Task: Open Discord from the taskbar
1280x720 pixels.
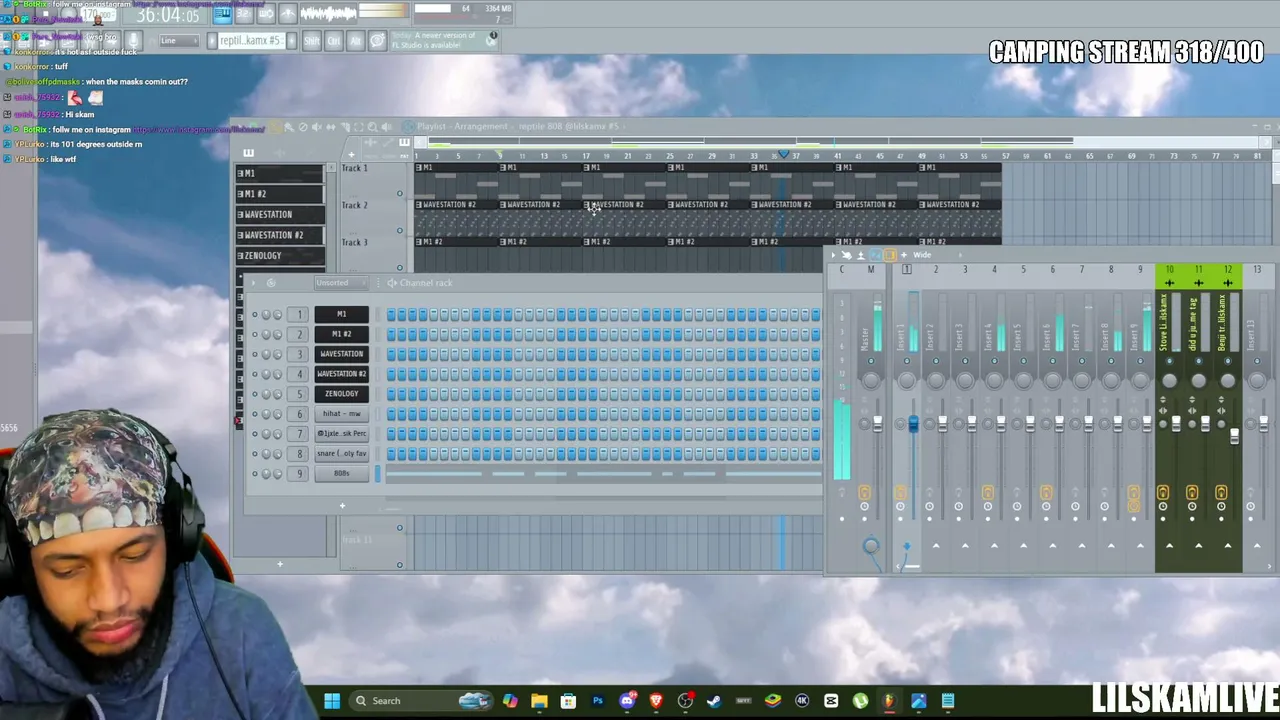Action: point(627,701)
